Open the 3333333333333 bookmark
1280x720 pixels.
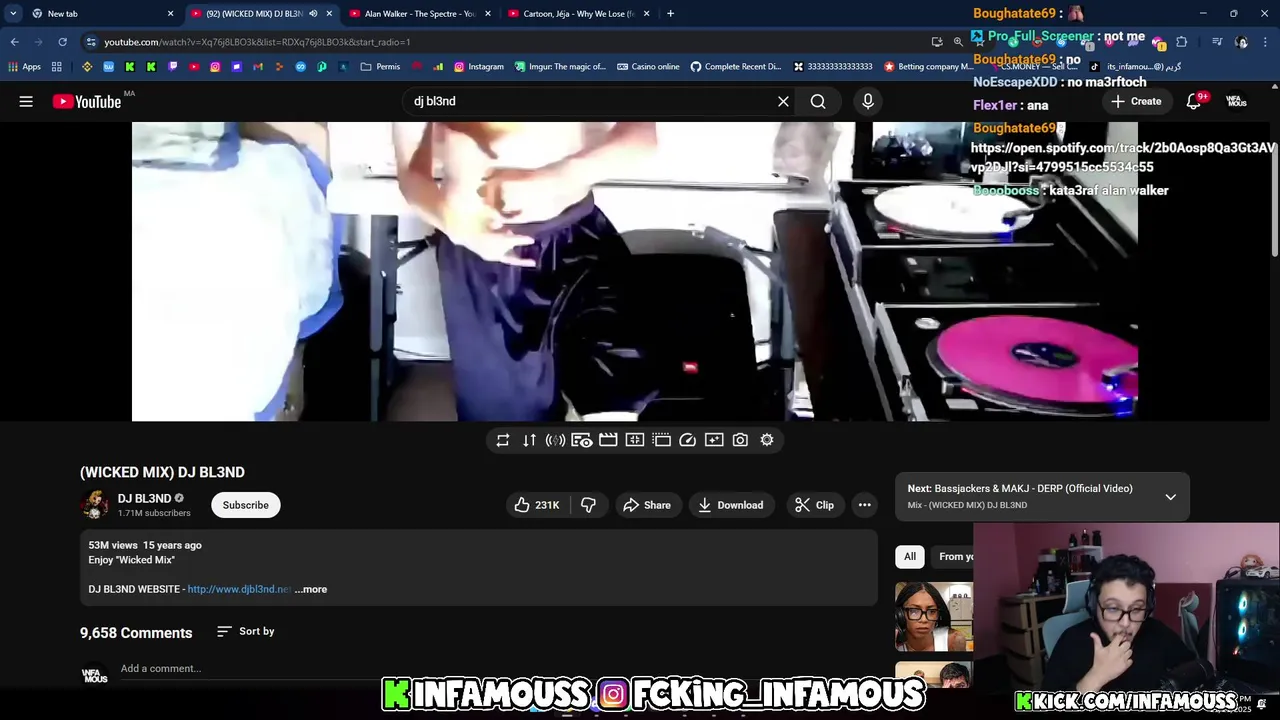click(833, 67)
